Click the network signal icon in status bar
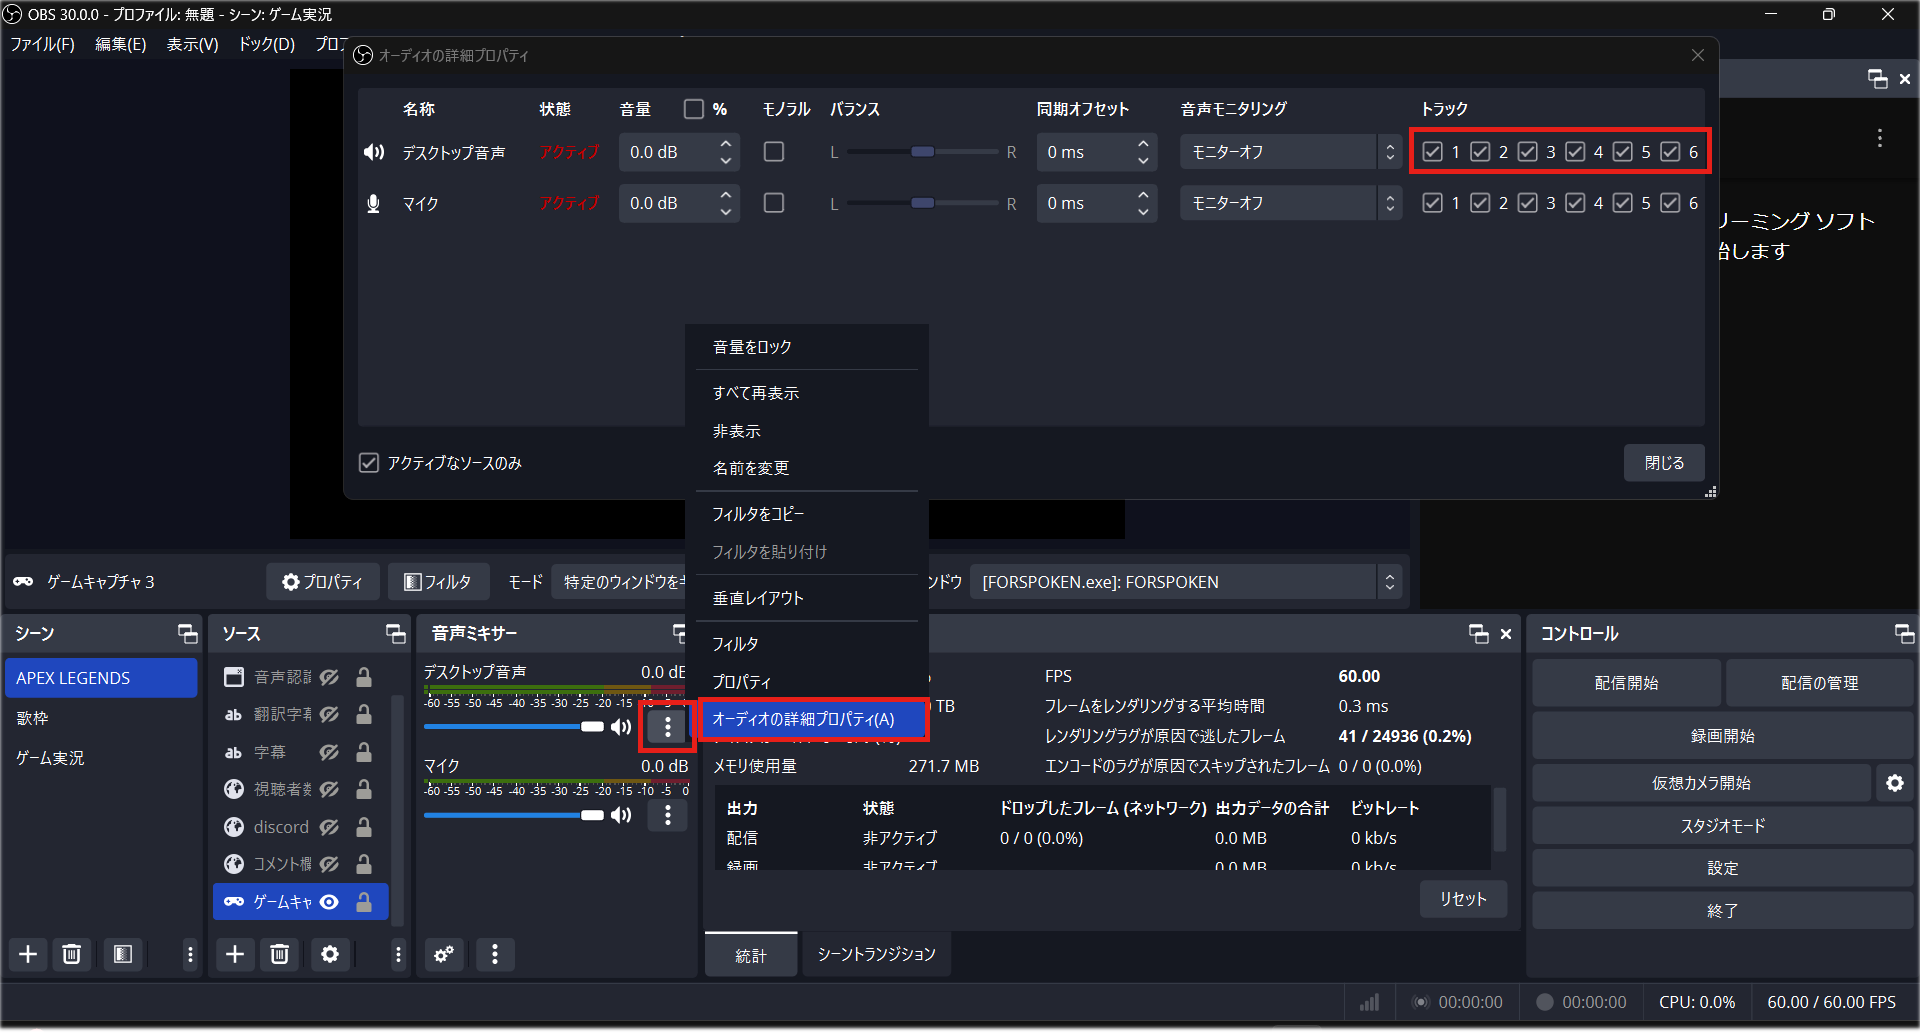1920x1033 pixels. pos(1369,1001)
